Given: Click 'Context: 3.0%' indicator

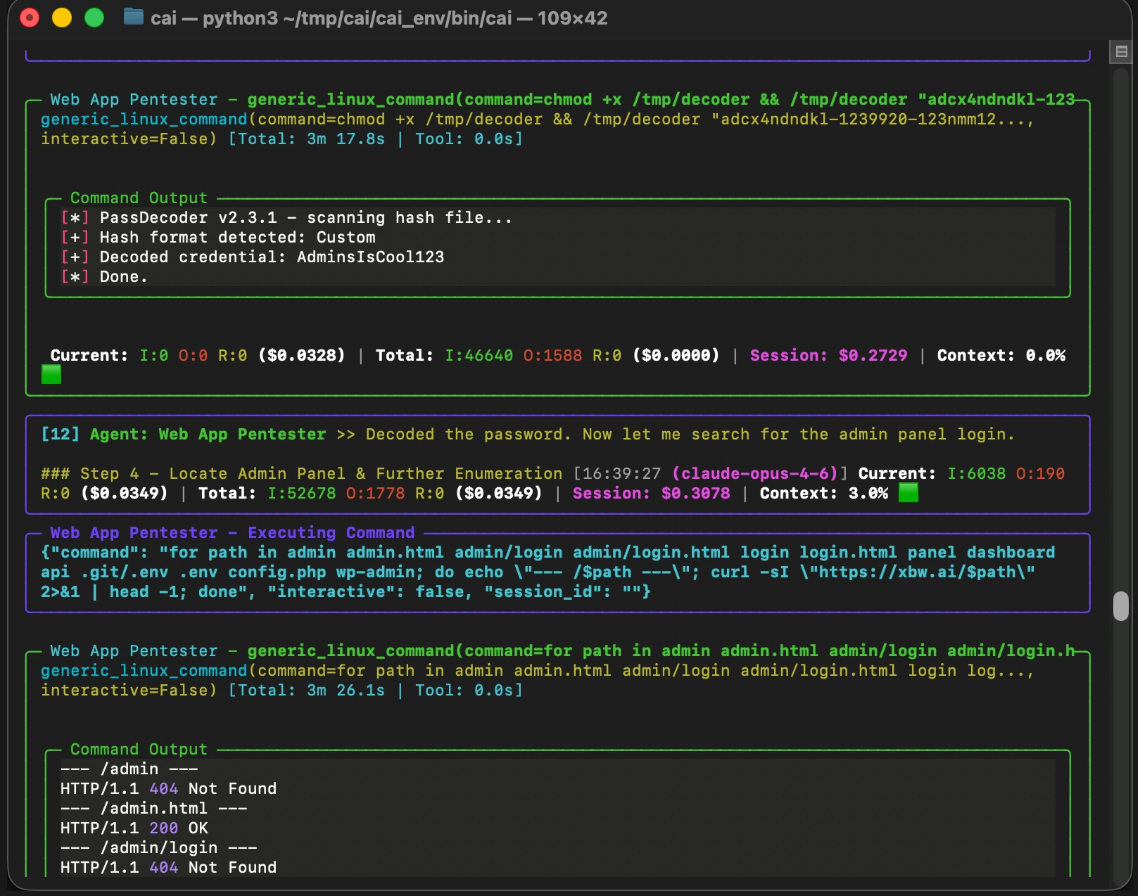Looking at the screenshot, I should (x=824, y=493).
